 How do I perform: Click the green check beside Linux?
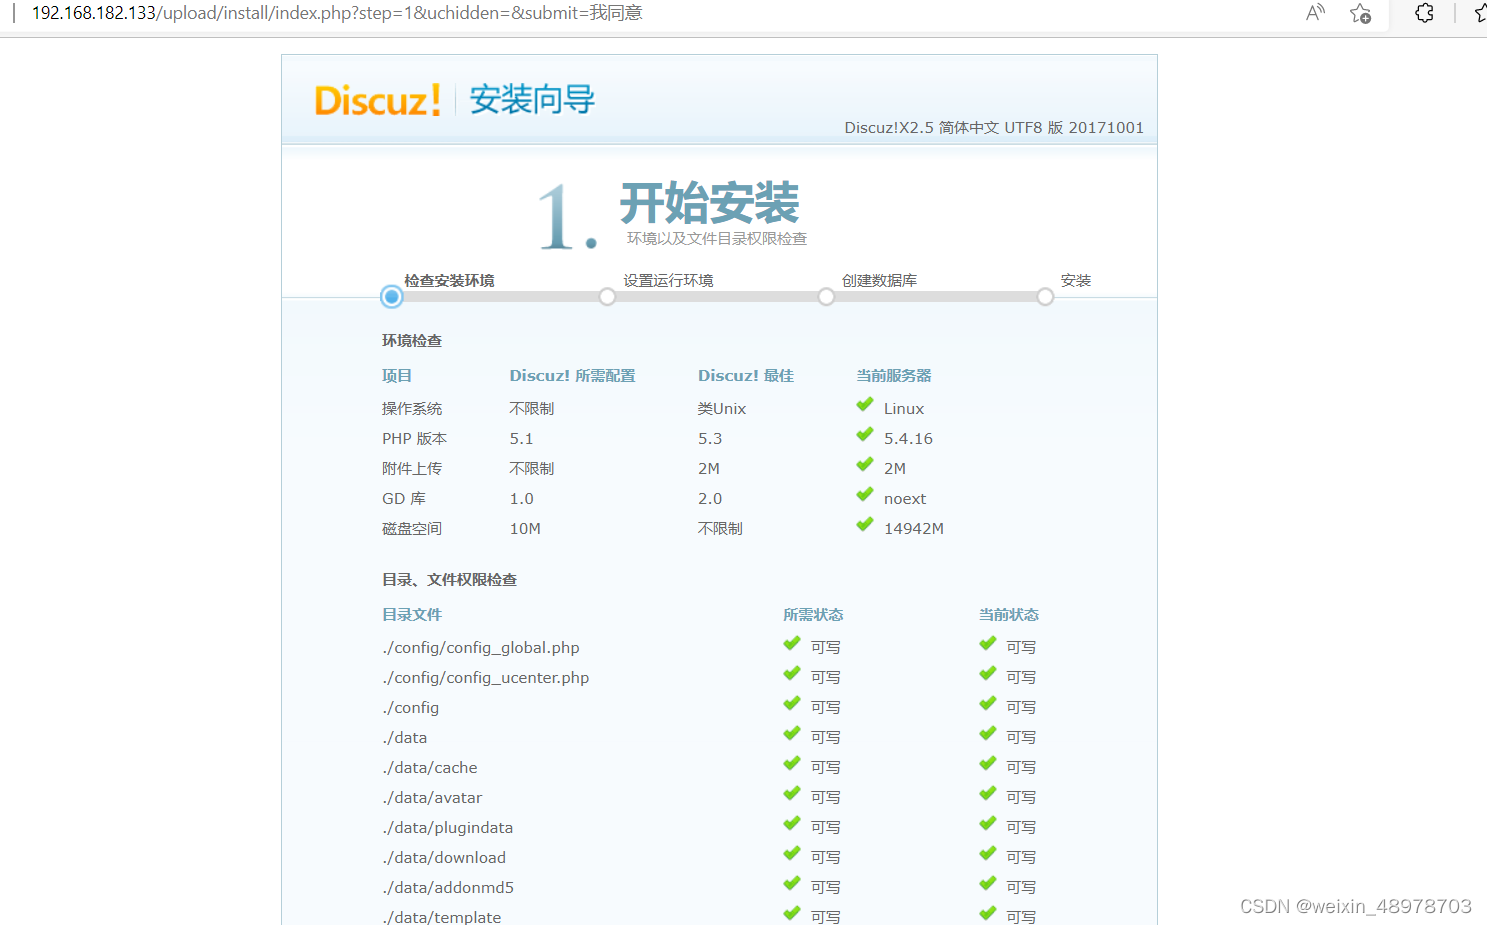click(x=865, y=405)
